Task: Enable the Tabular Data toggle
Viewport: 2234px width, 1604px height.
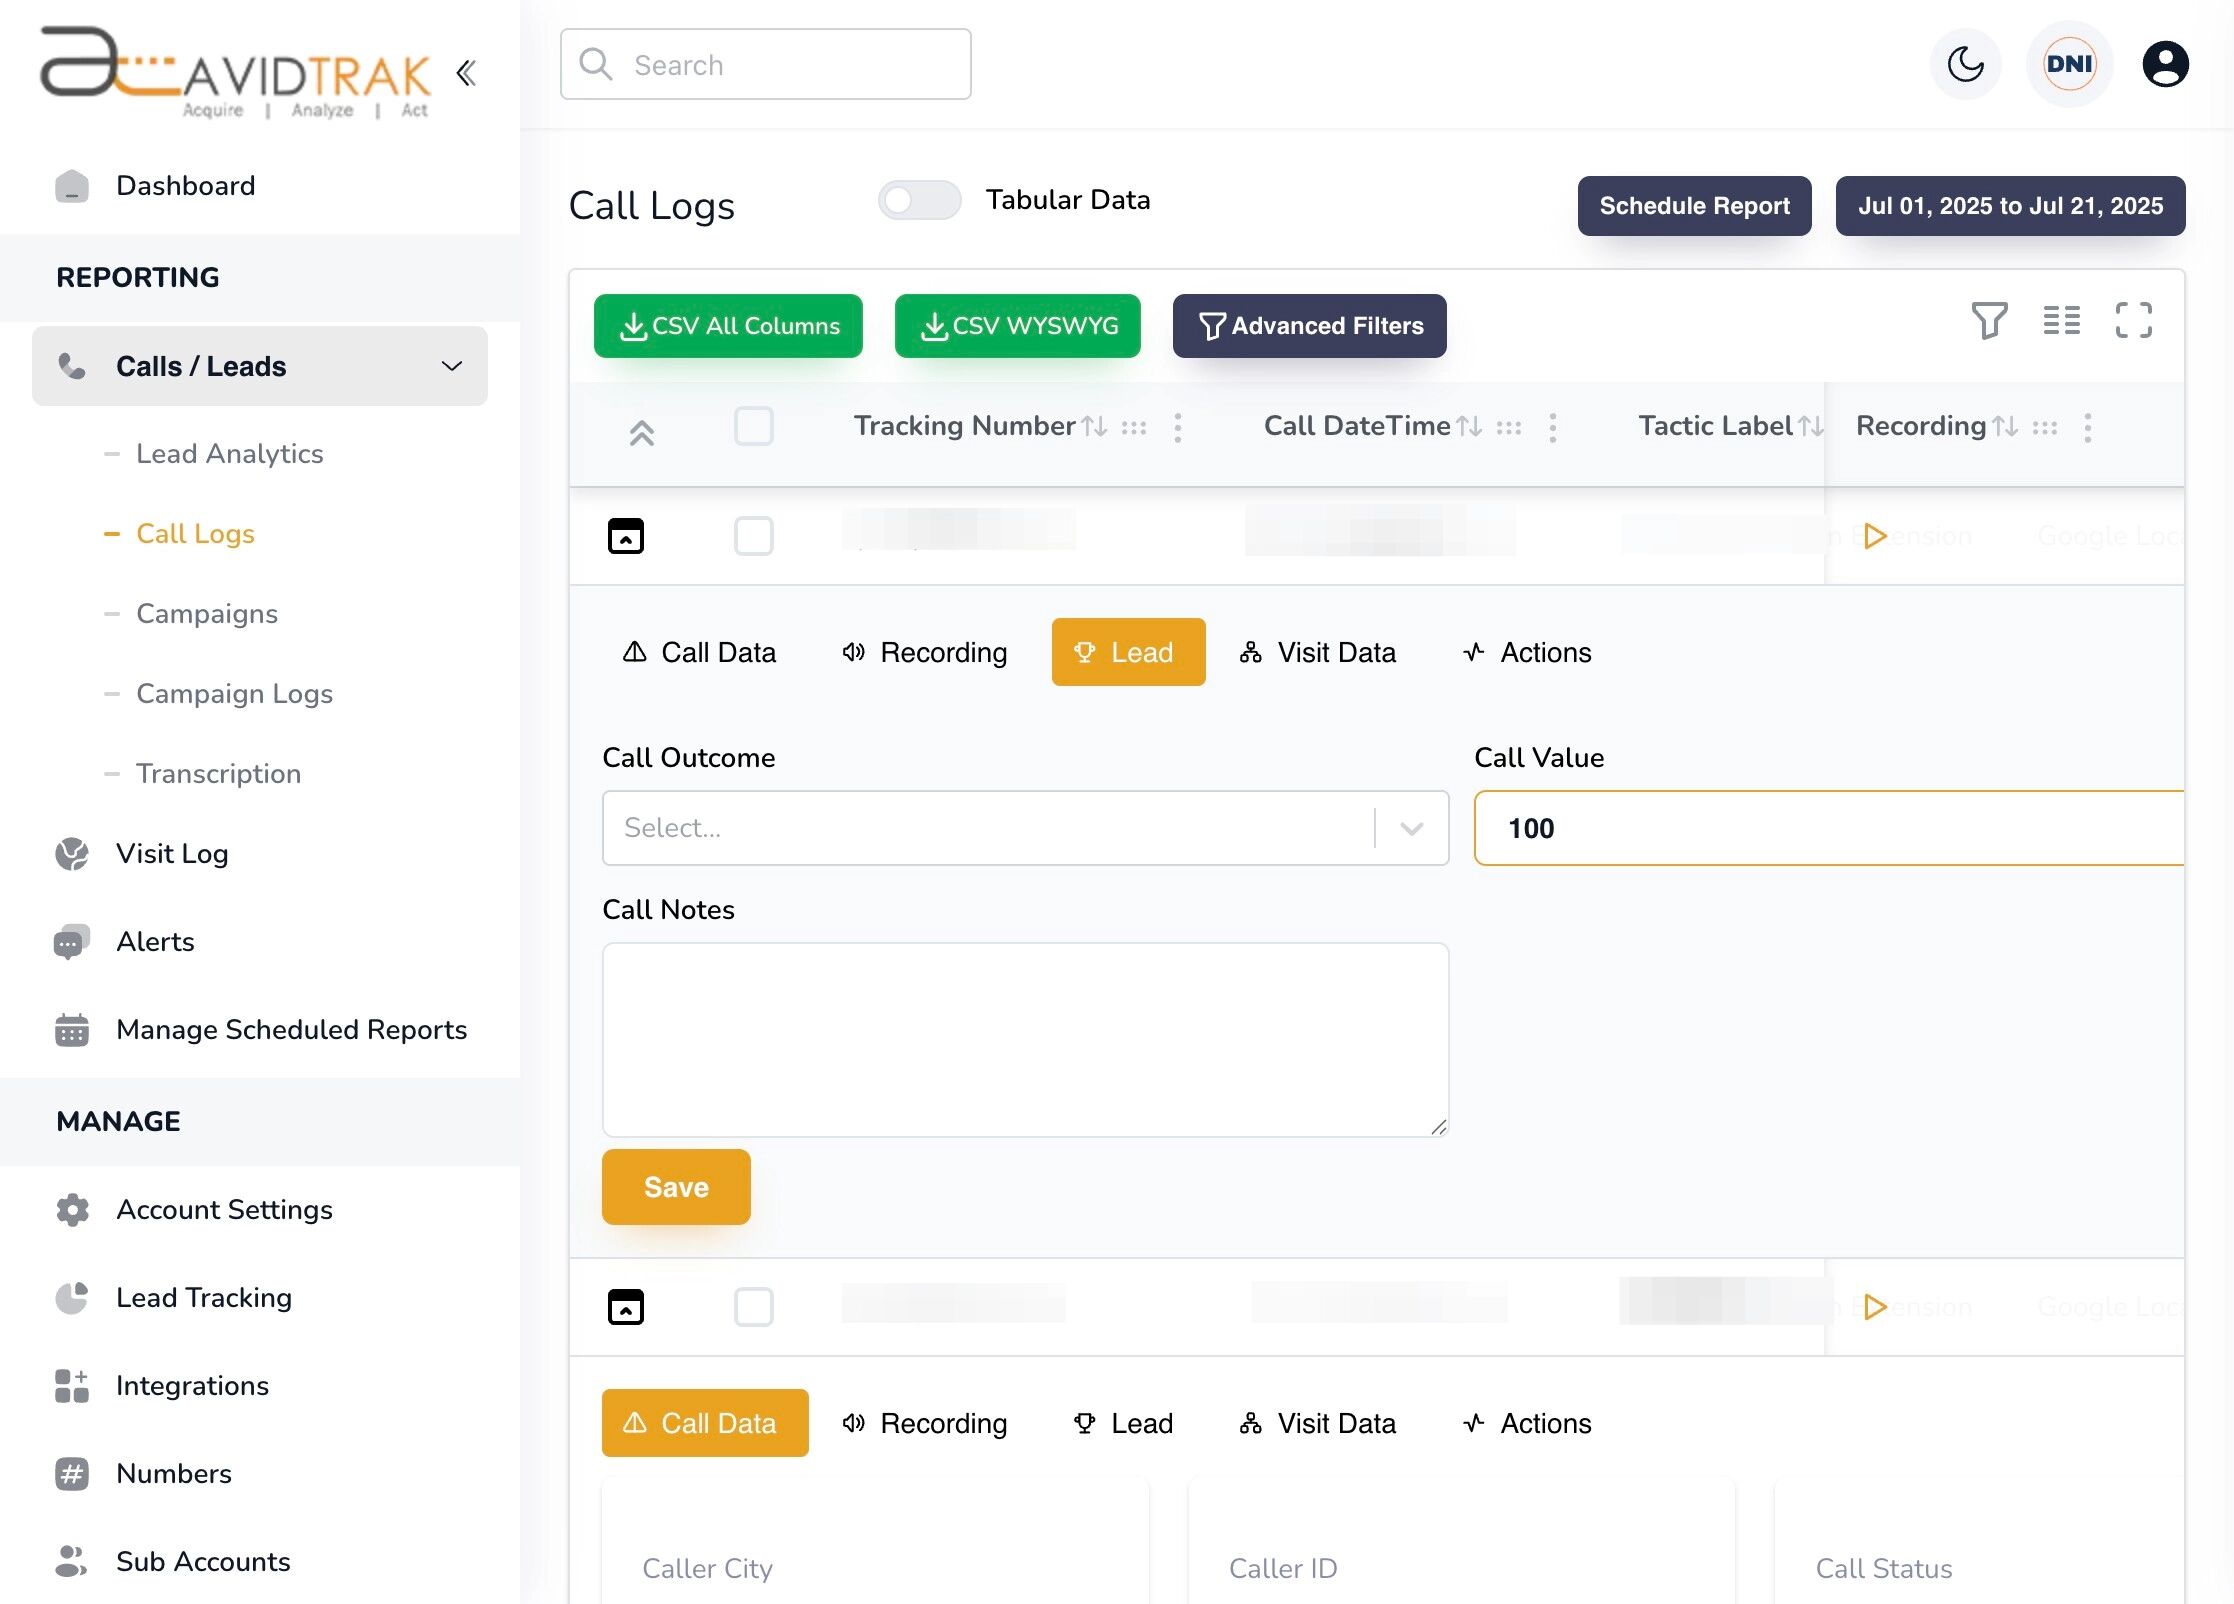Action: tap(918, 199)
